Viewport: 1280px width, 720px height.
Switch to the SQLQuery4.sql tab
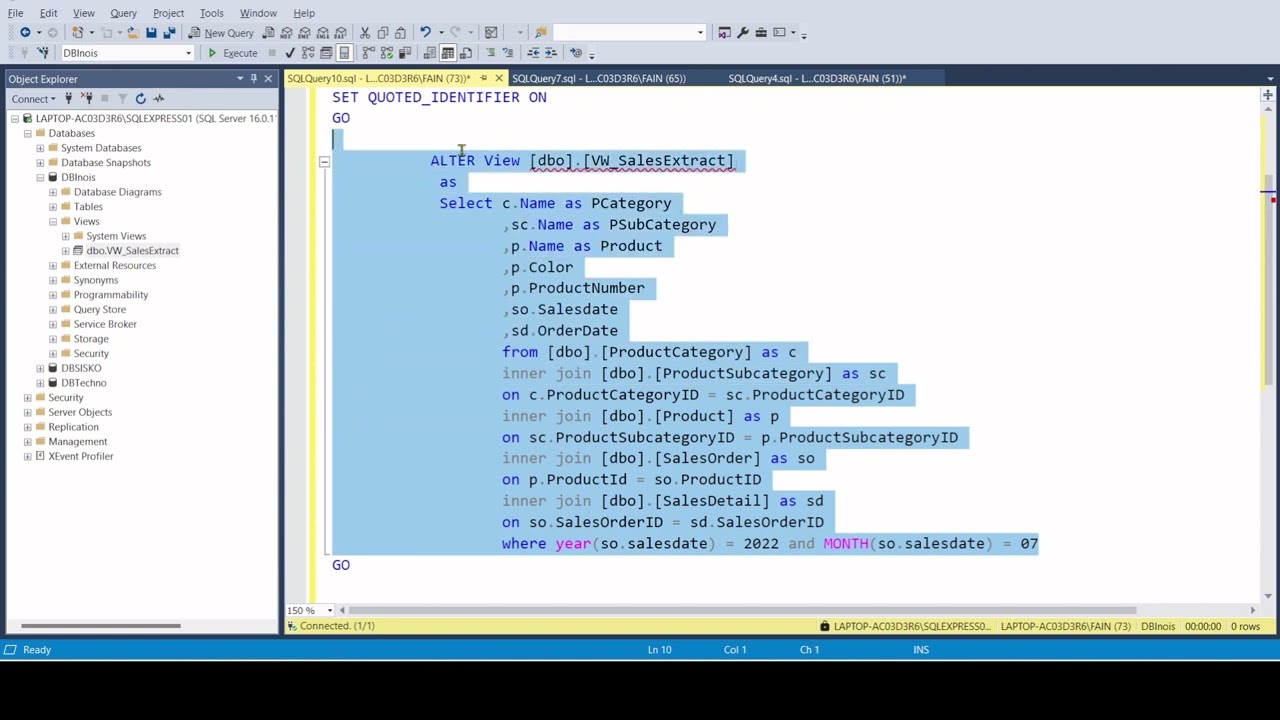point(817,78)
